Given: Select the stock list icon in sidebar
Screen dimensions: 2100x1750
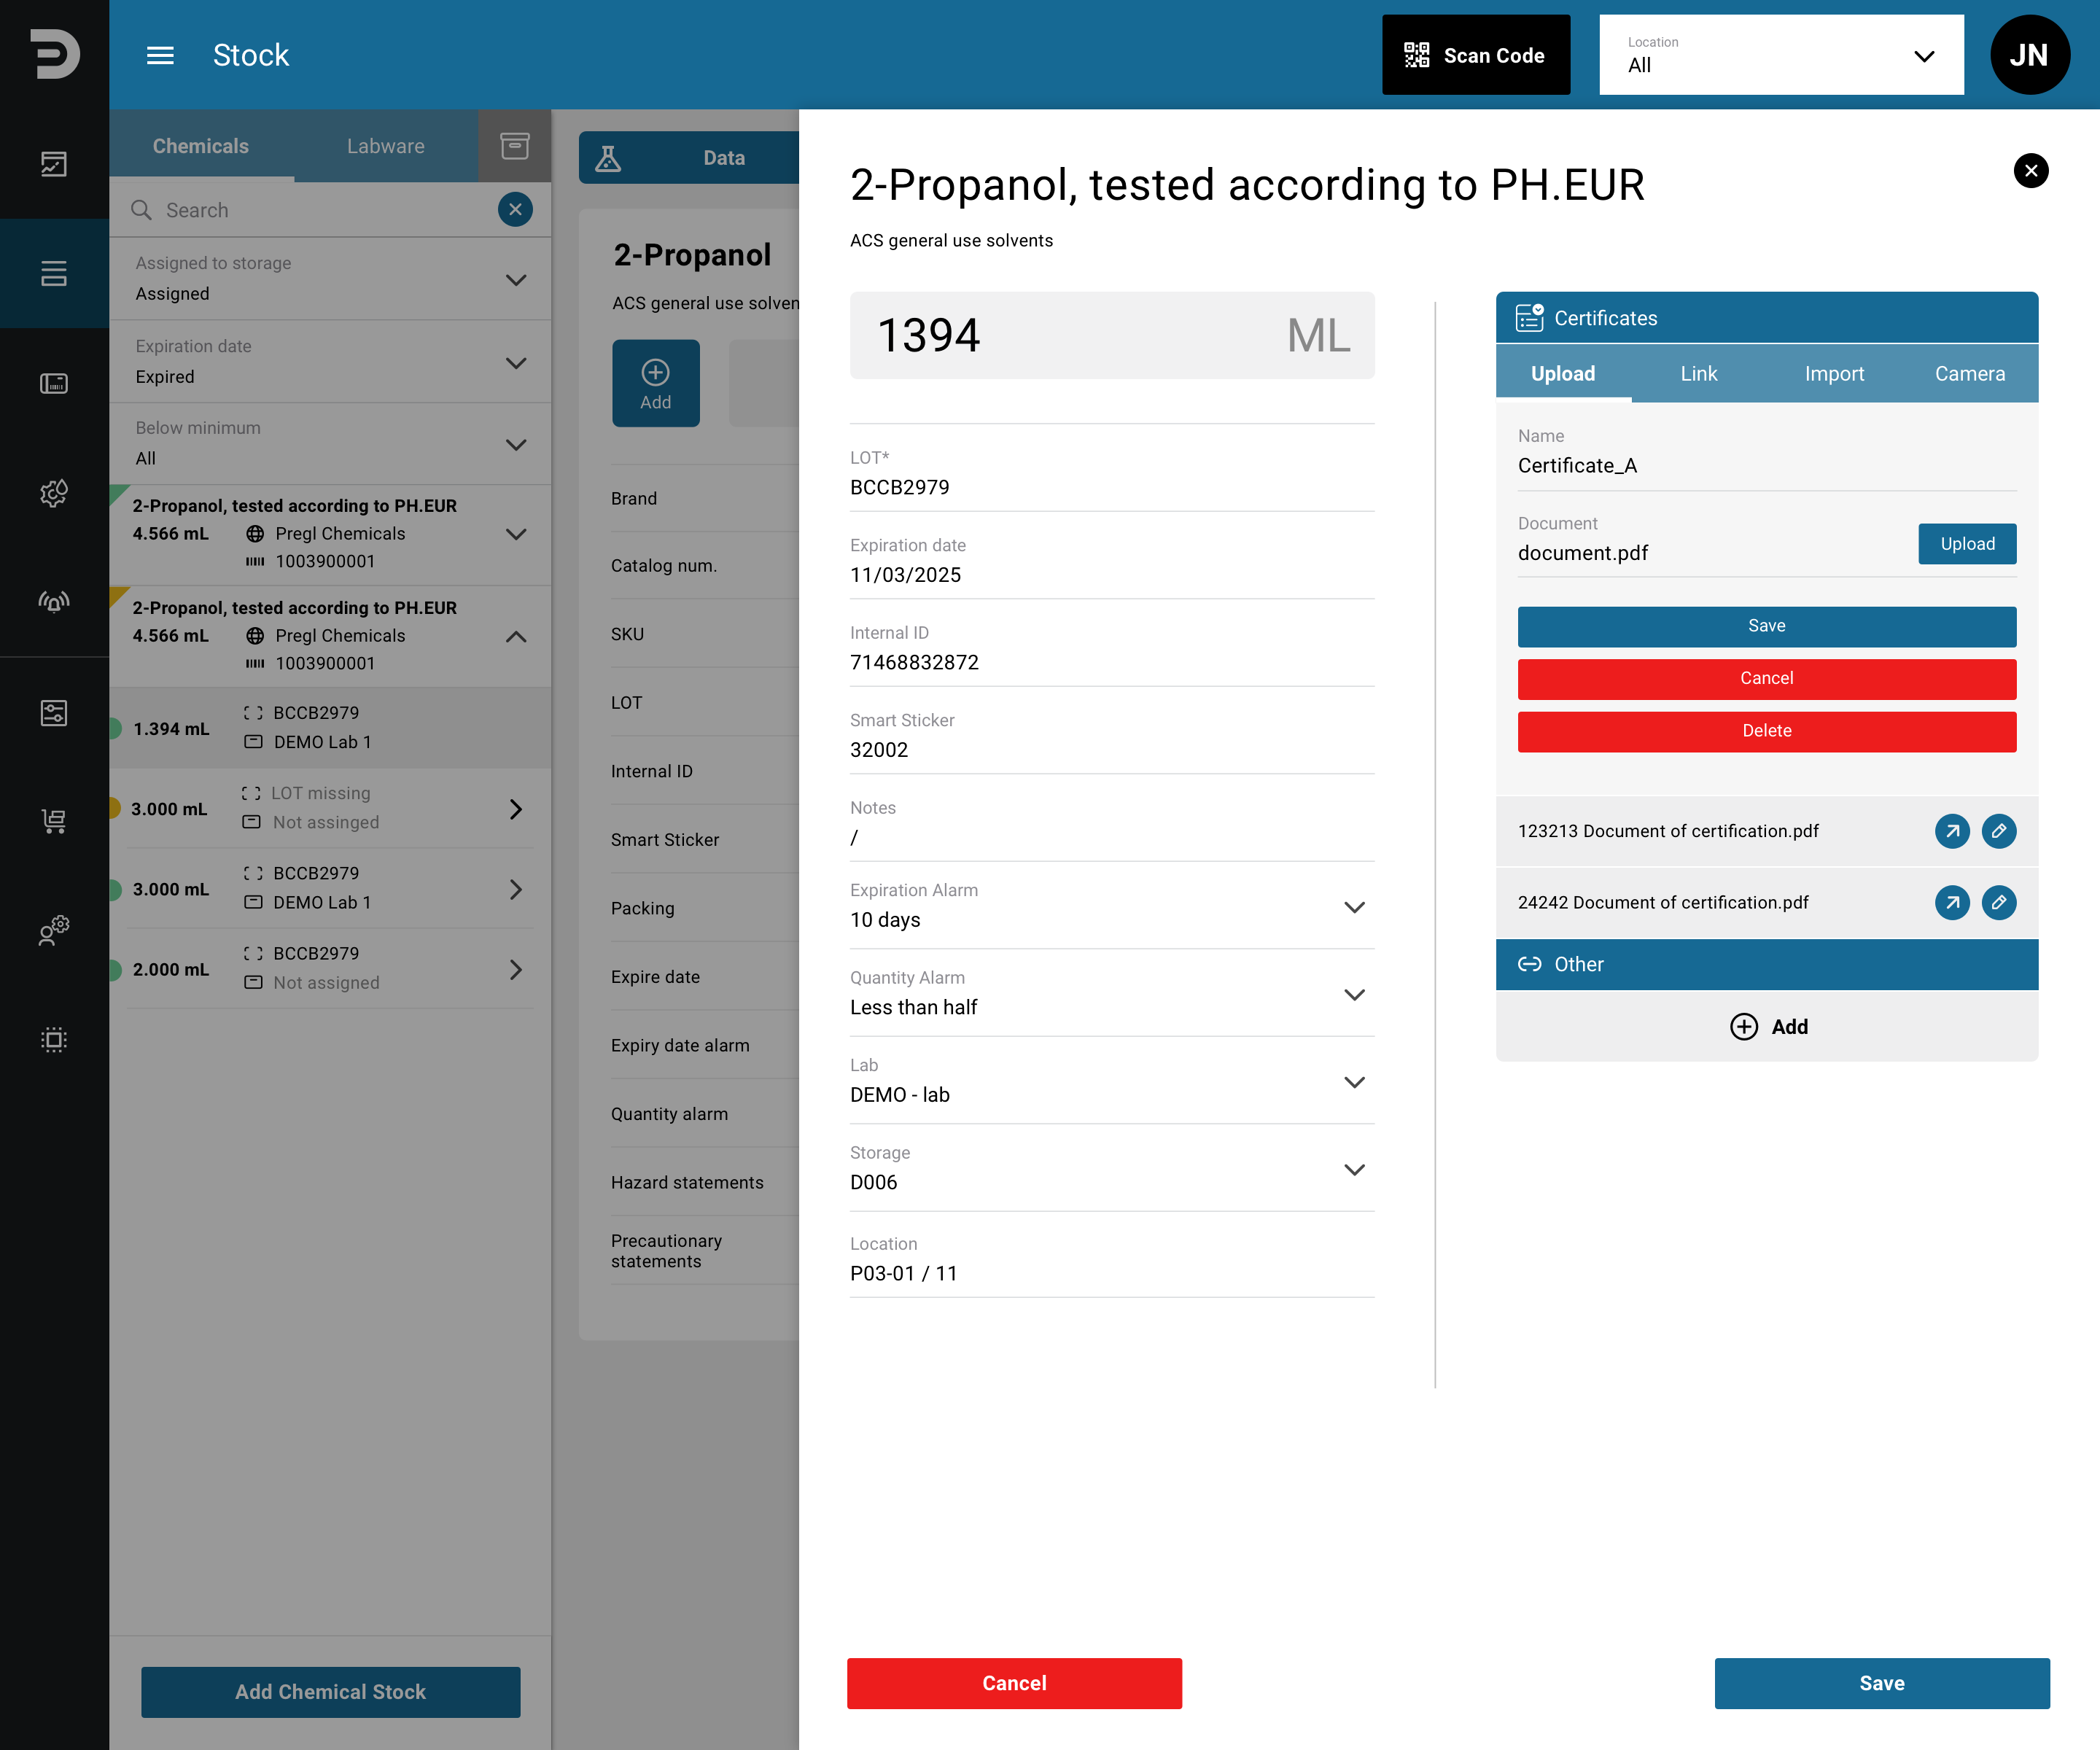Looking at the screenshot, I should pos(54,273).
